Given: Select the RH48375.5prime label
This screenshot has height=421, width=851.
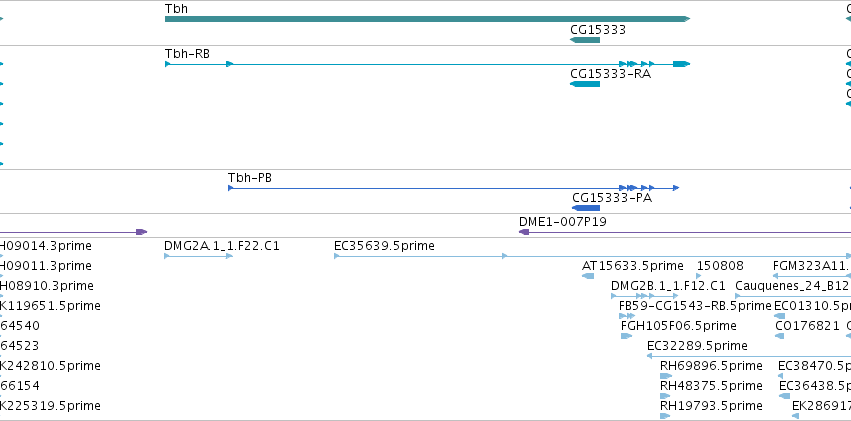Looking at the screenshot, I should point(711,386).
